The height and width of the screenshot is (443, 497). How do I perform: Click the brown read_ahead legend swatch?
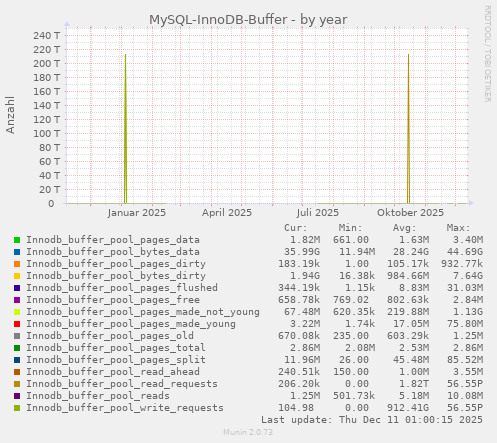pos(17,372)
